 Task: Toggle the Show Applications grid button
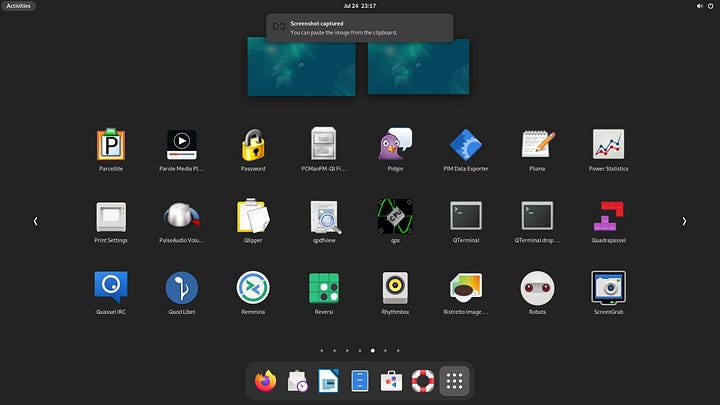point(454,381)
